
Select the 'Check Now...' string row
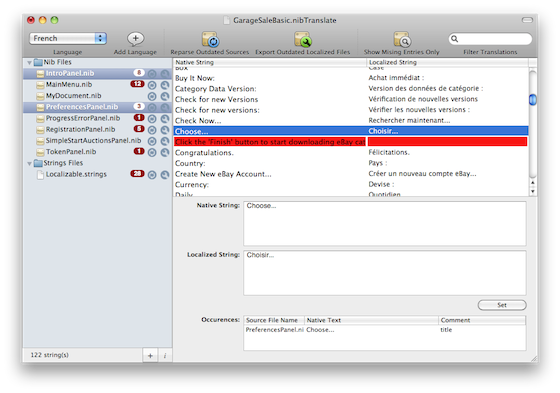coord(351,121)
